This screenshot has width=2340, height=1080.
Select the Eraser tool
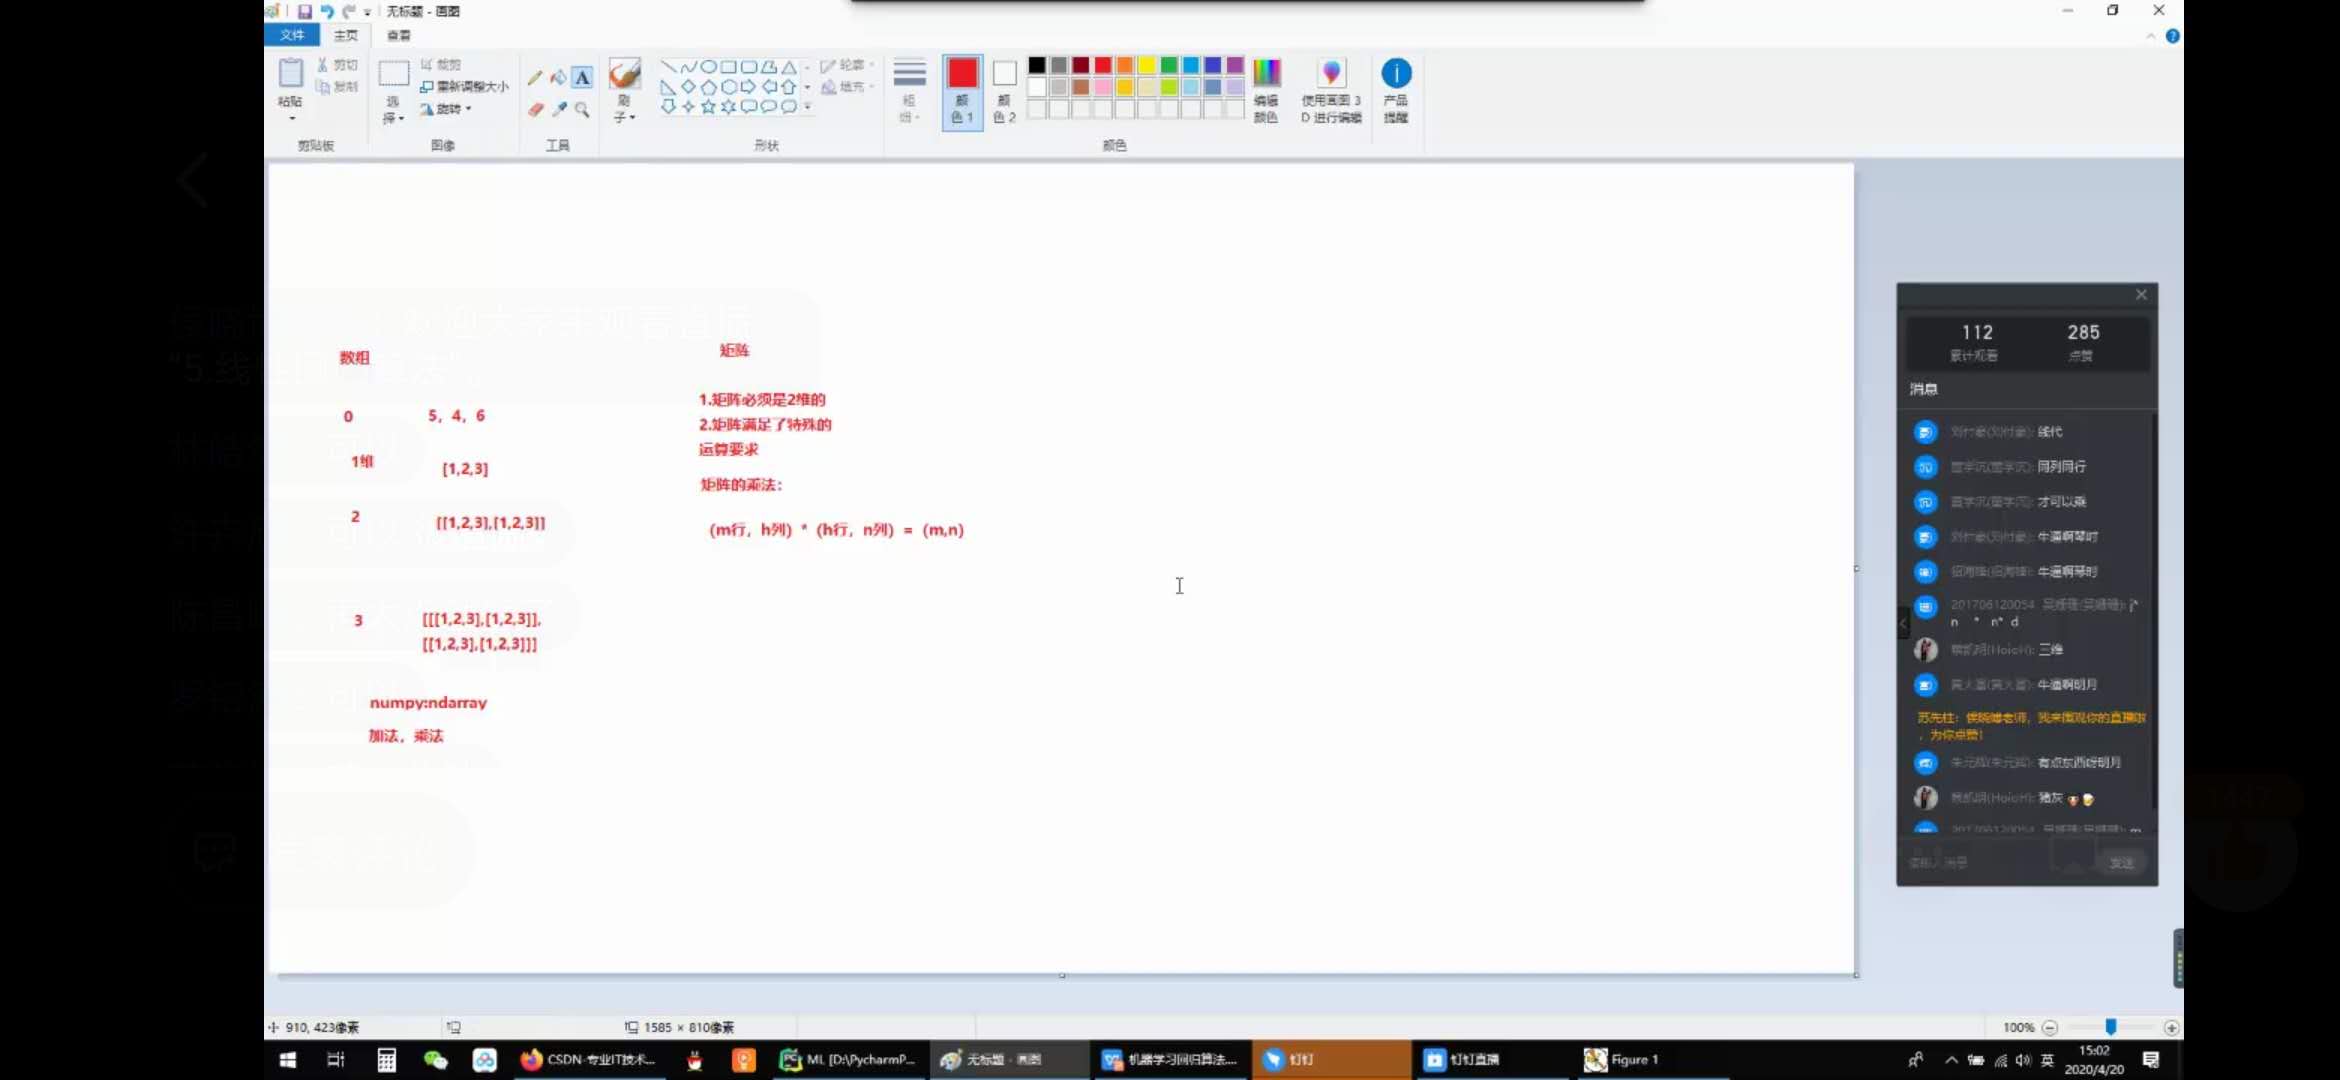(x=535, y=109)
